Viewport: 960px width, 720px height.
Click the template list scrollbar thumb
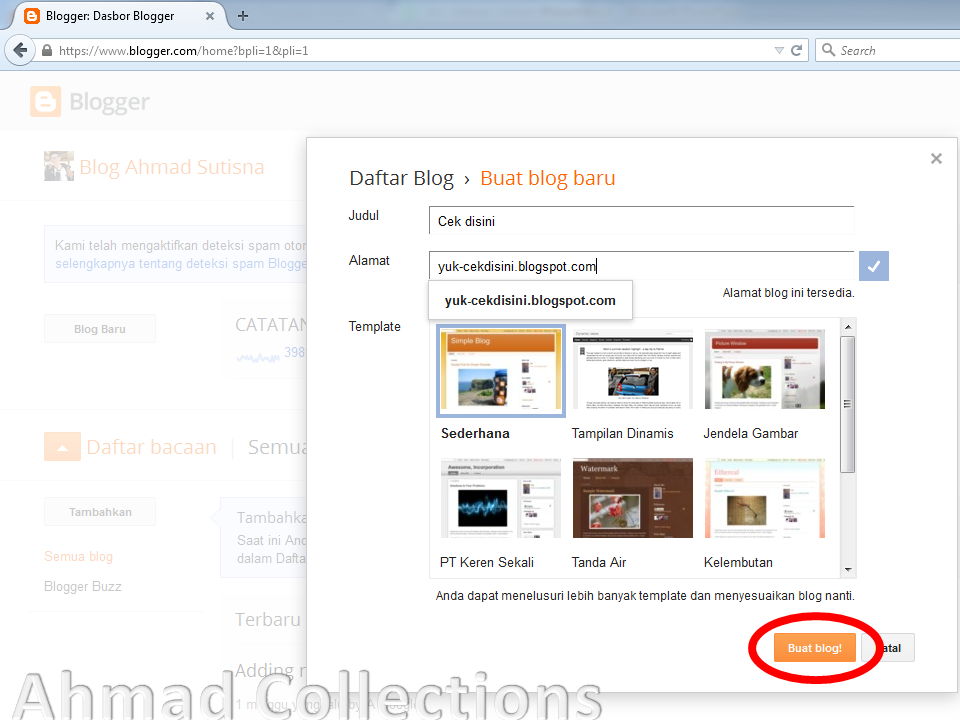848,404
